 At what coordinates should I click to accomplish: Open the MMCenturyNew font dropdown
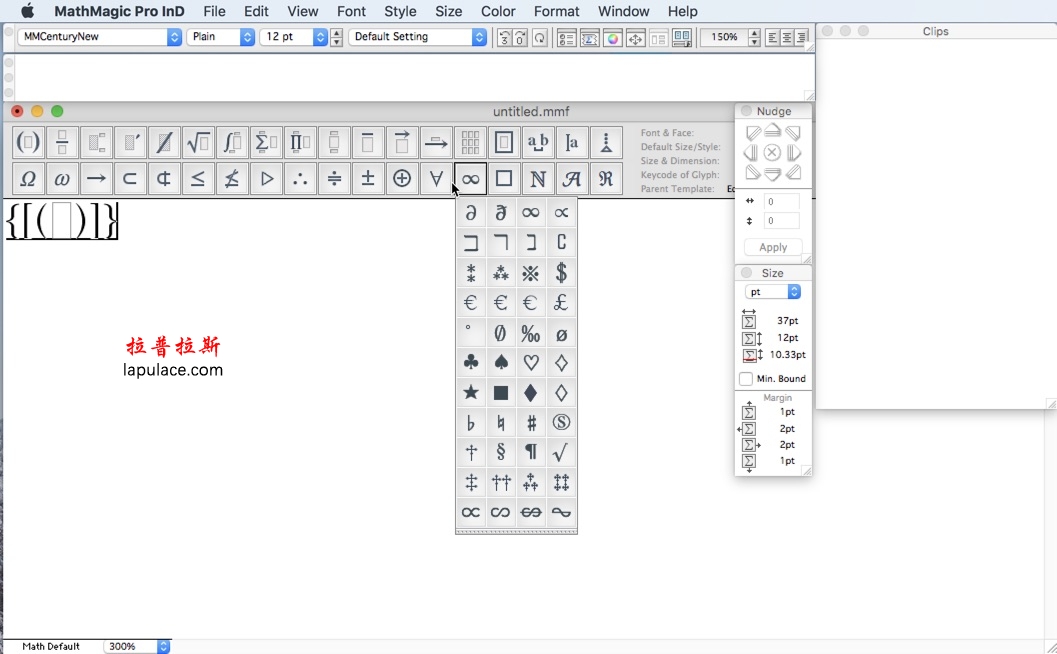pyautogui.click(x=97, y=36)
